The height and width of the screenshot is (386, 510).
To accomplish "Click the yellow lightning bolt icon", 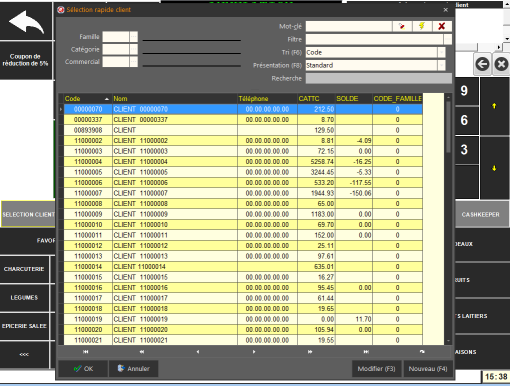I will click(422, 26).
